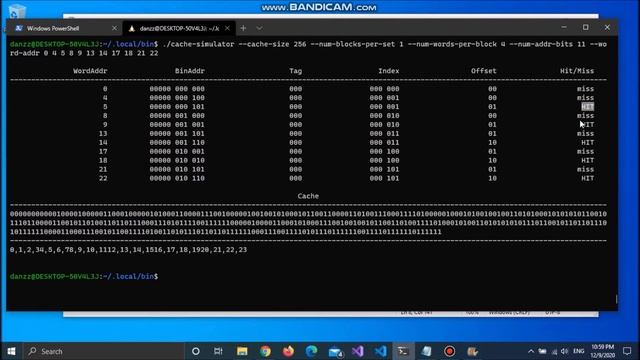Open the Action Center notifications icon
This screenshot has height=360, width=640.
pyautogui.click(x=627, y=351)
